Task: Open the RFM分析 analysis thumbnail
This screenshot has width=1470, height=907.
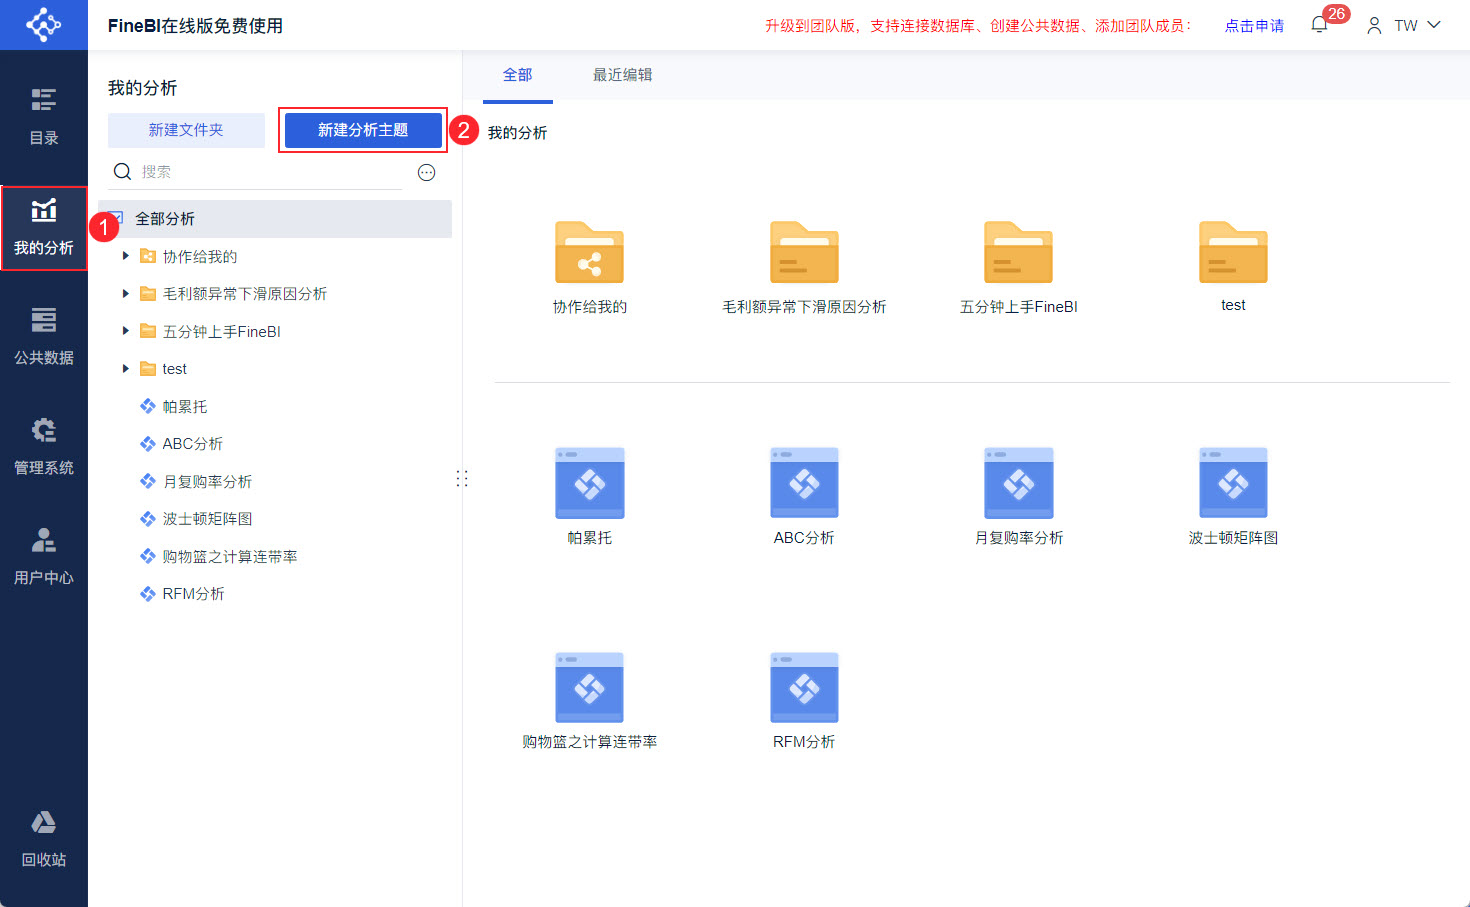Action: pos(804,688)
